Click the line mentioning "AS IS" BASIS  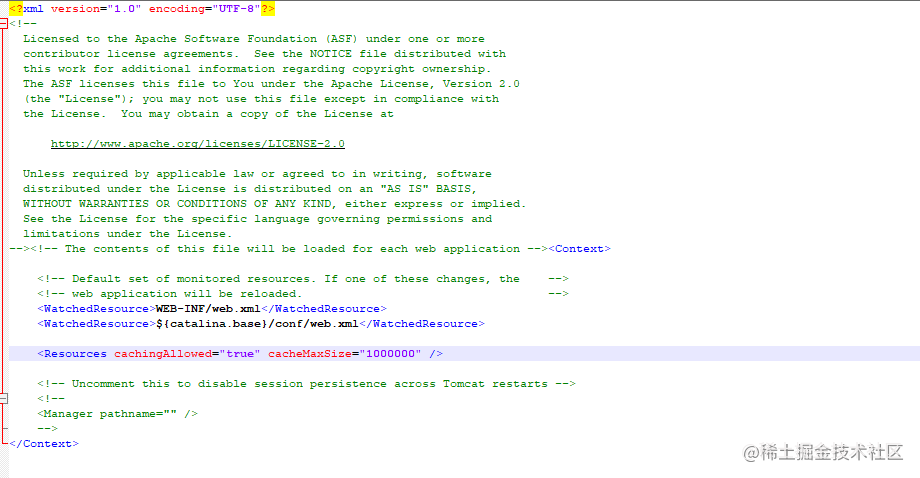click(x=250, y=189)
